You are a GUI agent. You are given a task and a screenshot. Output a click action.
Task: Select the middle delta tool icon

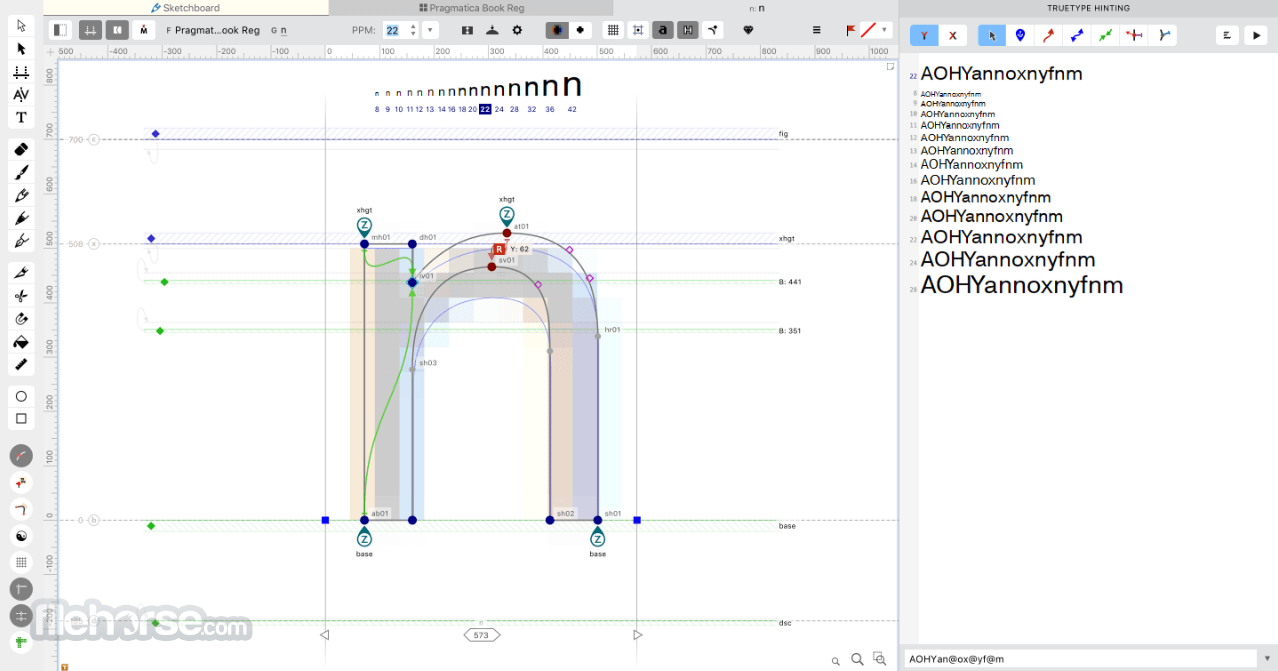1134,35
